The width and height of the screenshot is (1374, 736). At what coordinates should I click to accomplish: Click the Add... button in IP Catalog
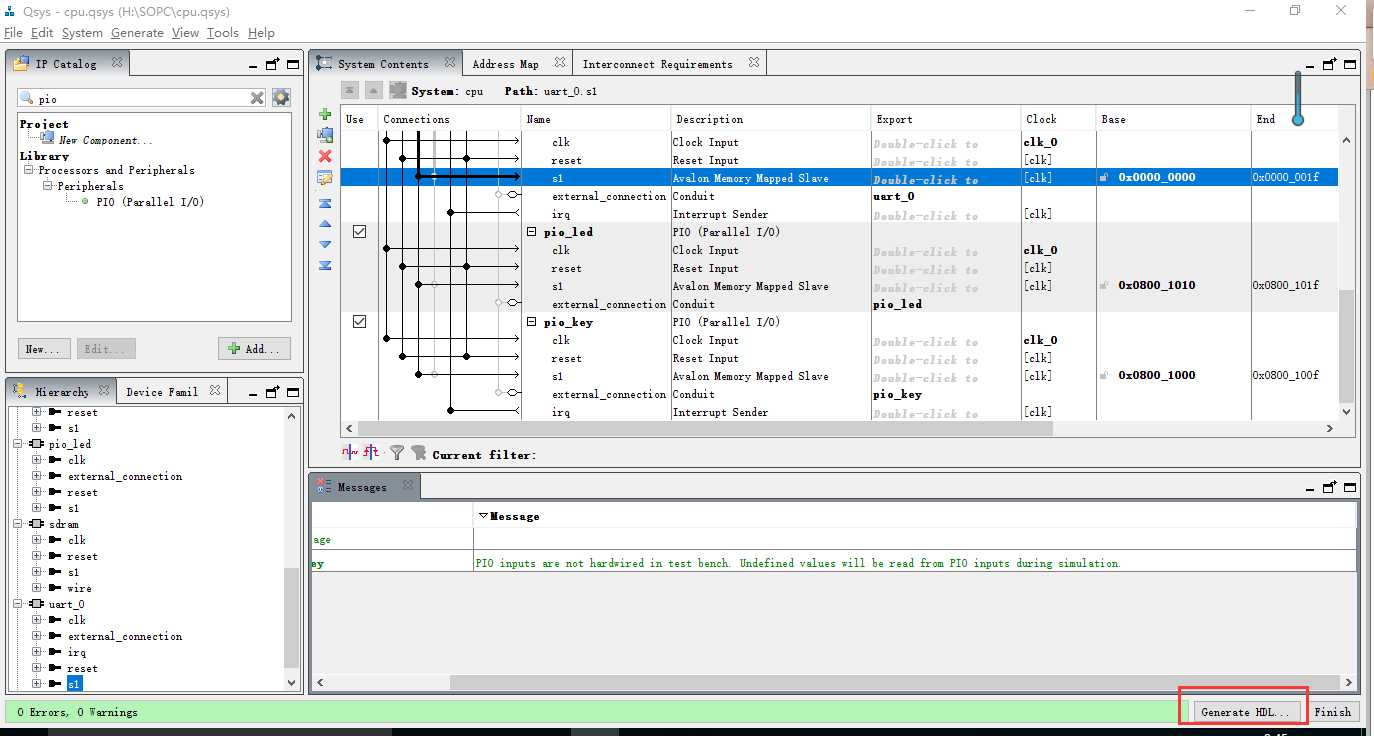tap(255, 349)
